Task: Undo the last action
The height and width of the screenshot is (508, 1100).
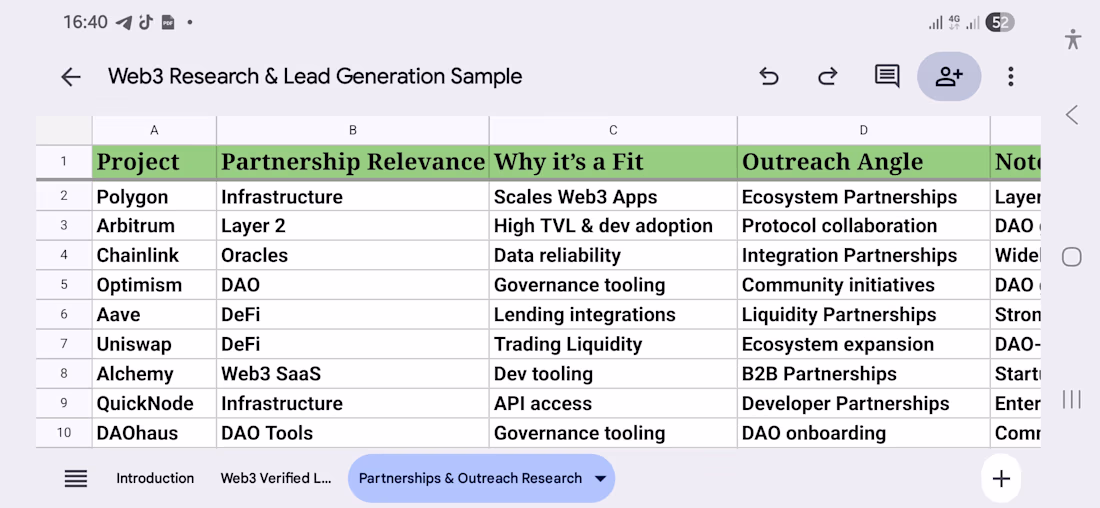Action: [769, 77]
